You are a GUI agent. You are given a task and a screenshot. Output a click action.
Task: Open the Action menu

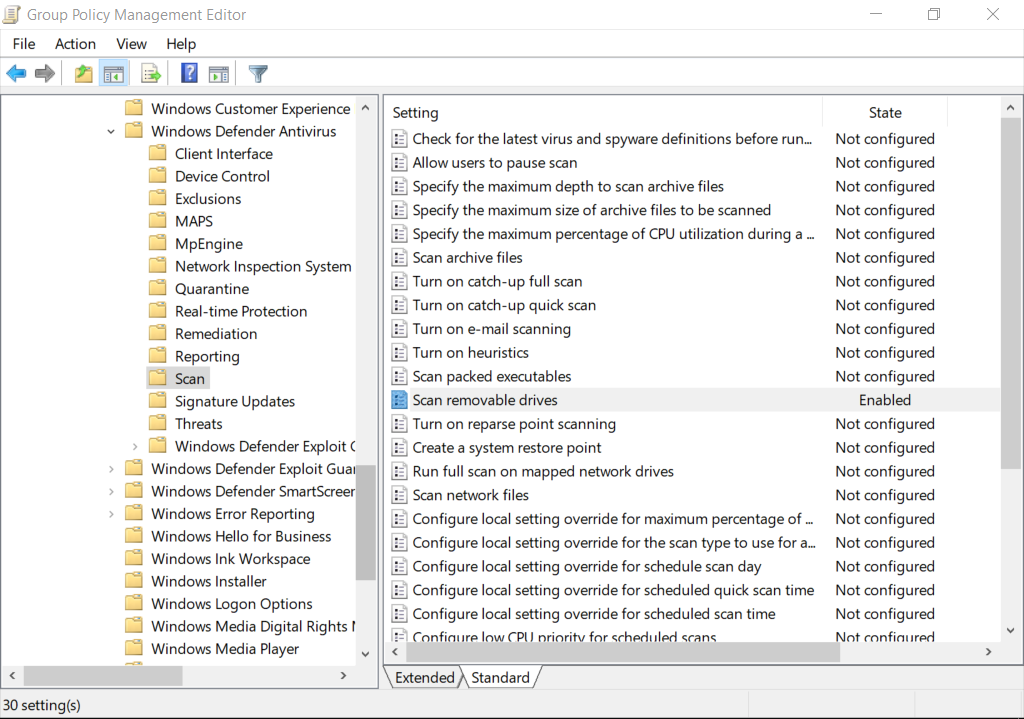pos(75,44)
